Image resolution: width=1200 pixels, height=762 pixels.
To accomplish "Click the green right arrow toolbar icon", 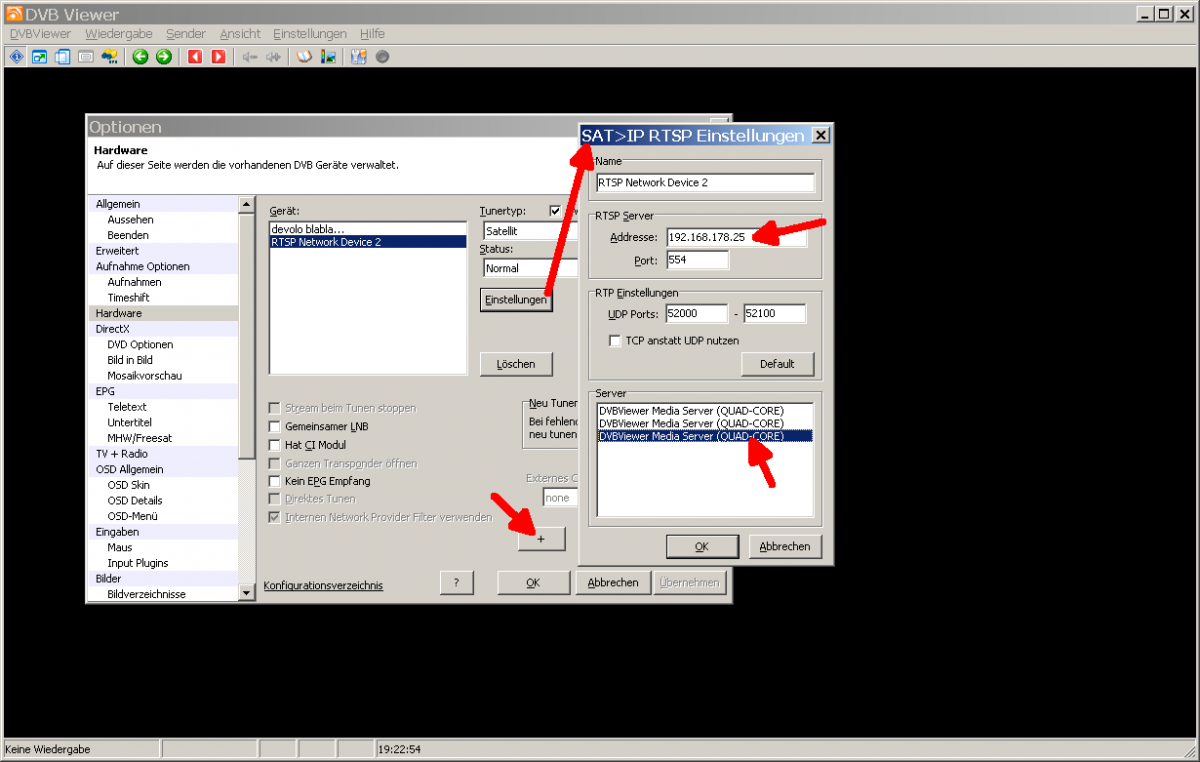I will (x=164, y=57).
